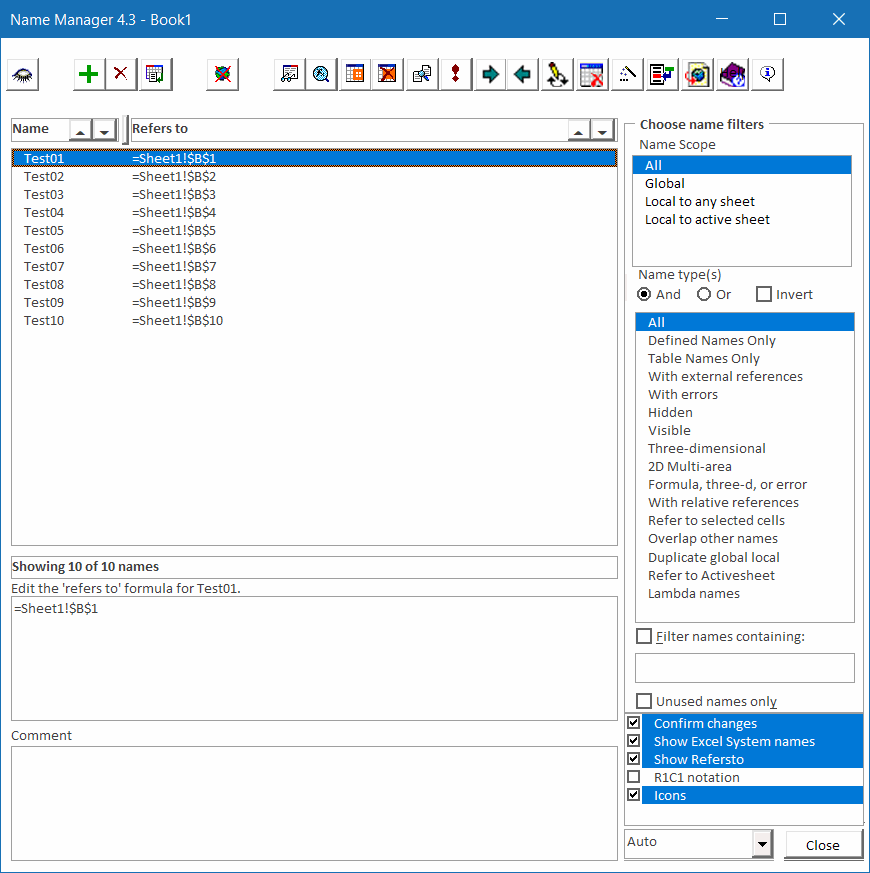Viewport: 870px width, 873px height.
Task: Click the colored list with arrow icon
Action: 662,74
